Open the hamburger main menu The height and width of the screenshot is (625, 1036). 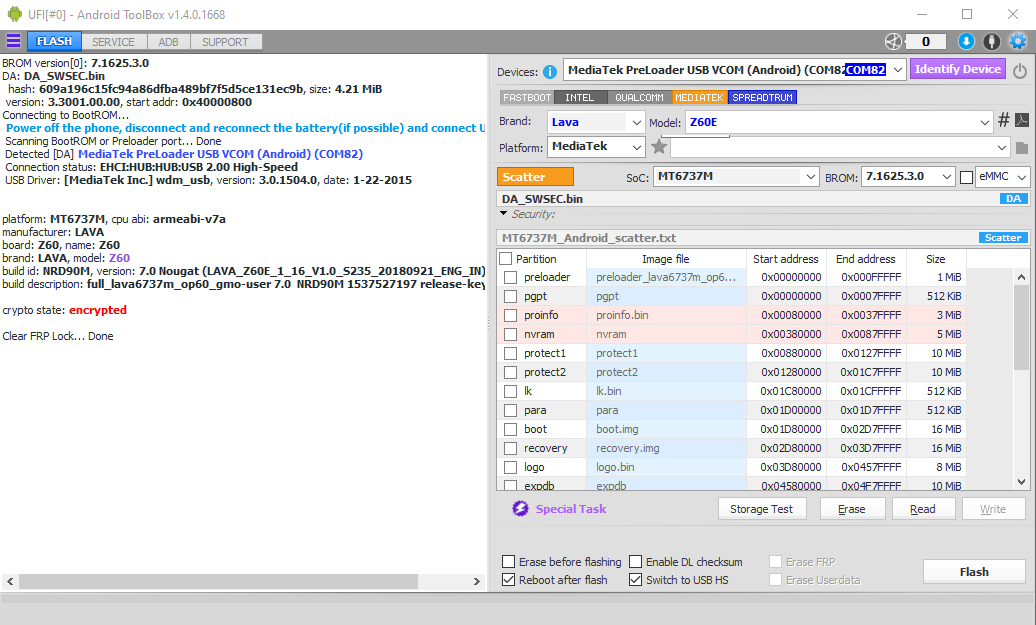[x=13, y=41]
